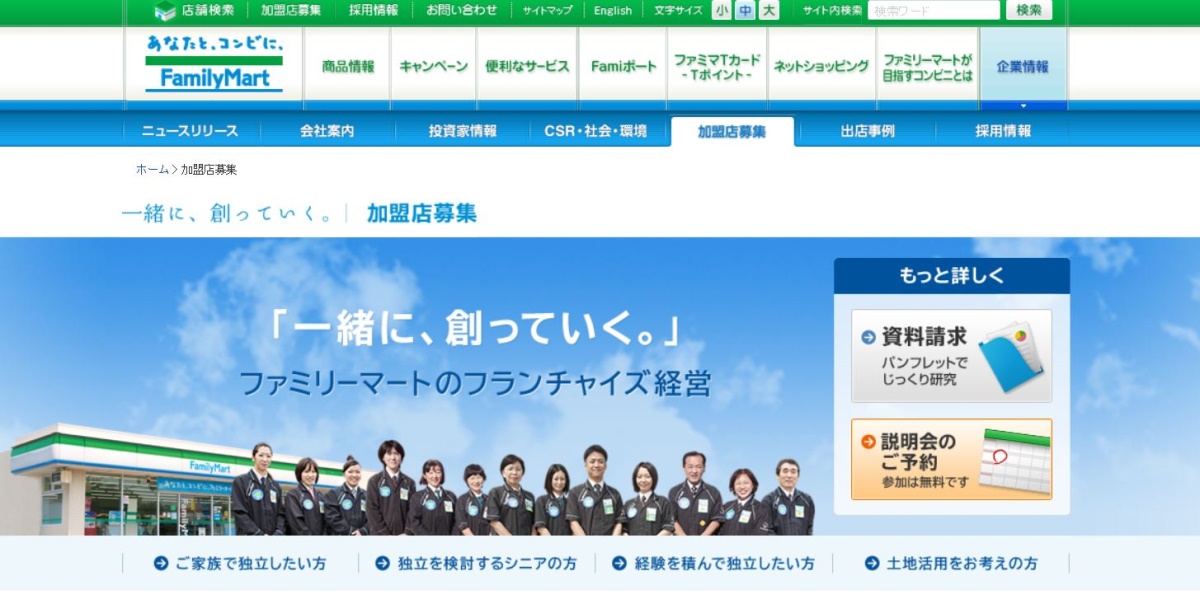1200x613 pixels.
Task: Click the サイト内検索 label
Action: 832,11
